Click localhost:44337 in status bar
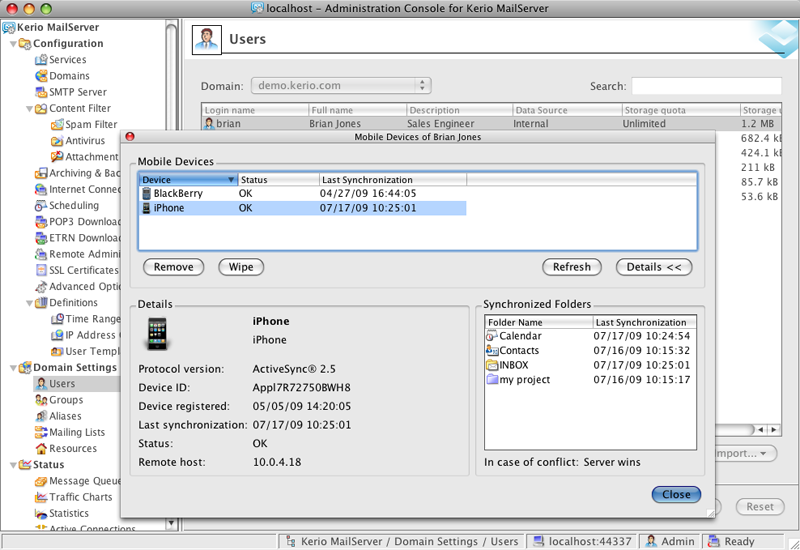The image size is (800, 550). (582, 541)
